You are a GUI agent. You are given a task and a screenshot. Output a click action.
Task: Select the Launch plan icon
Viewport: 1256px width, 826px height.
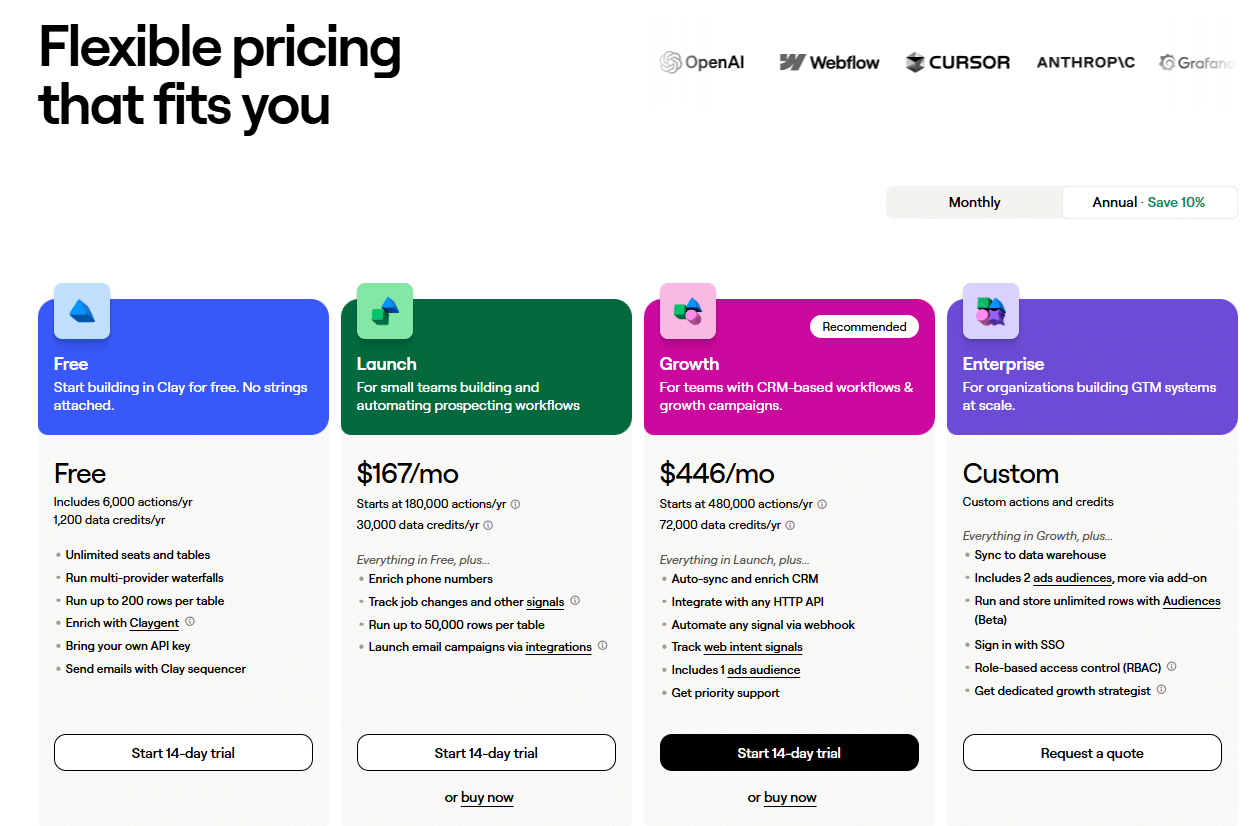(x=384, y=311)
